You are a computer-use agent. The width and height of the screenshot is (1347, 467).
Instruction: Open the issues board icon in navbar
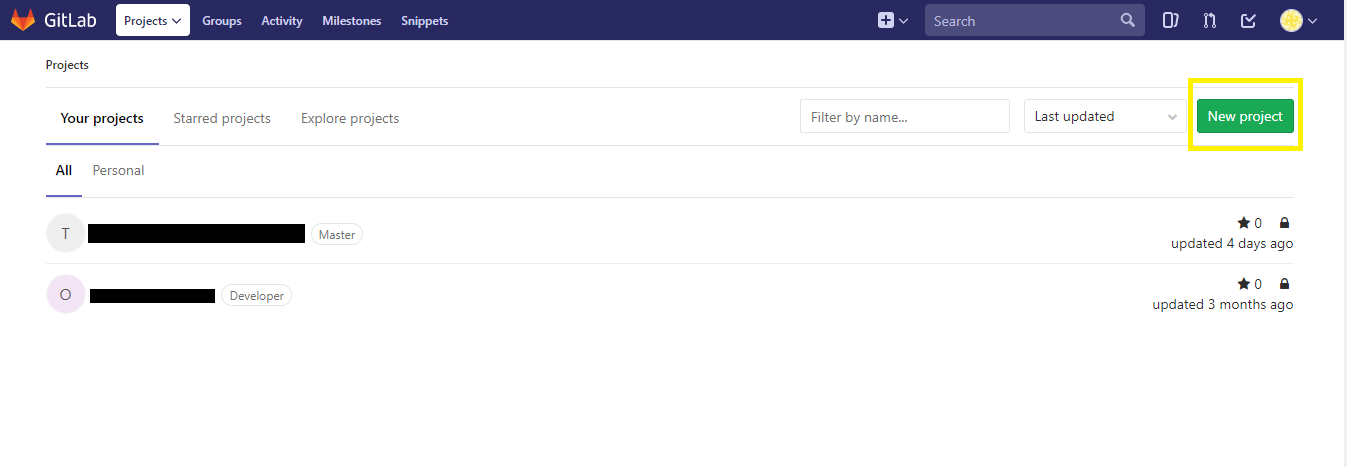tap(1170, 20)
